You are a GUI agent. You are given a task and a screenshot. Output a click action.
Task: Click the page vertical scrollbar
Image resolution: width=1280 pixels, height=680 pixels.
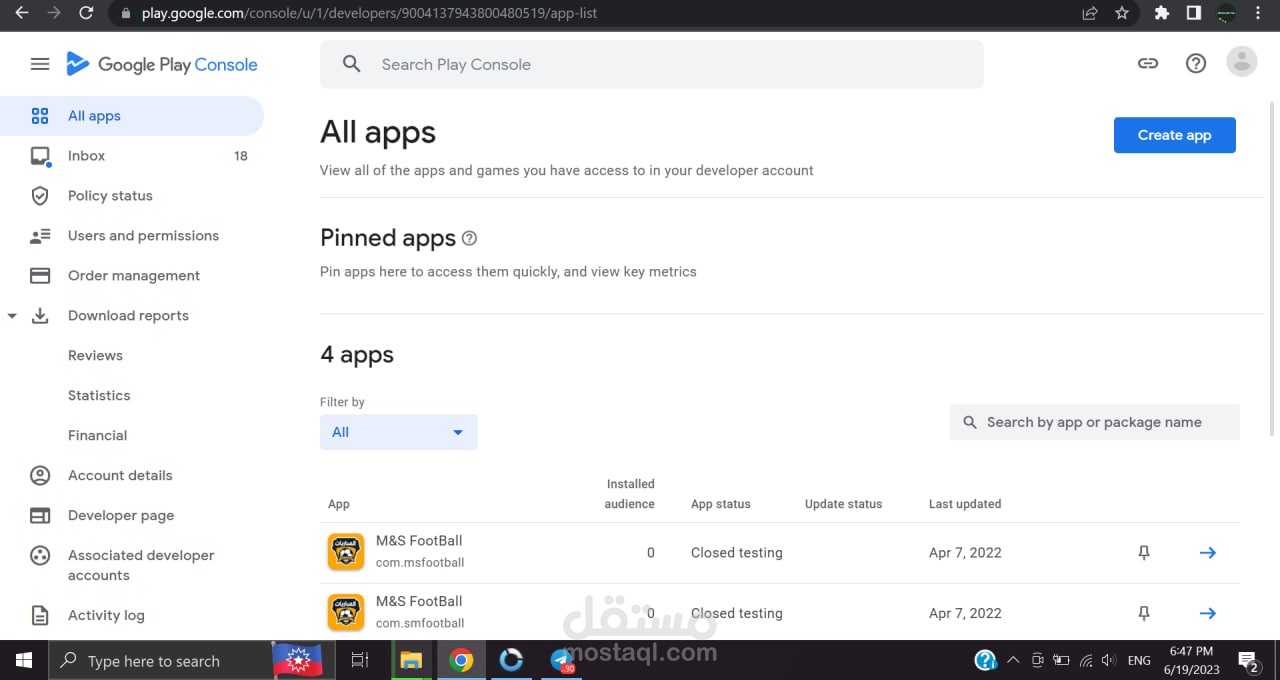[1273, 268]
